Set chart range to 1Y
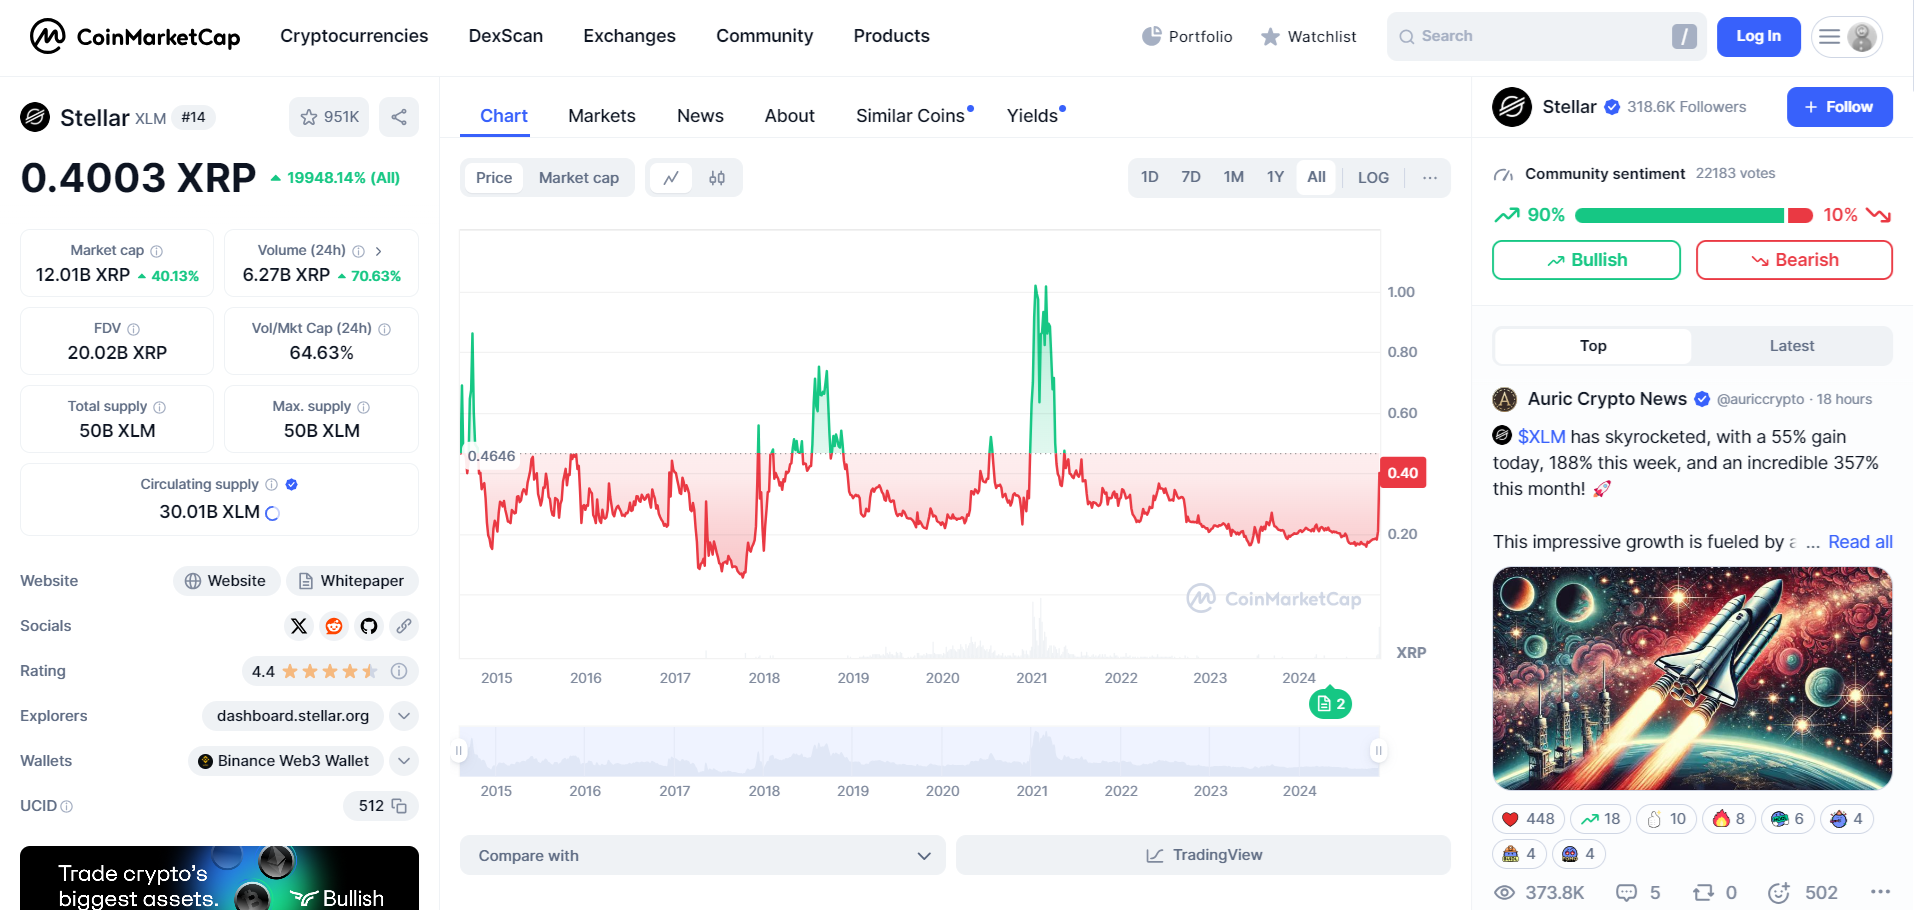This screenshot has height=922, width=1914. [1275, 177]
